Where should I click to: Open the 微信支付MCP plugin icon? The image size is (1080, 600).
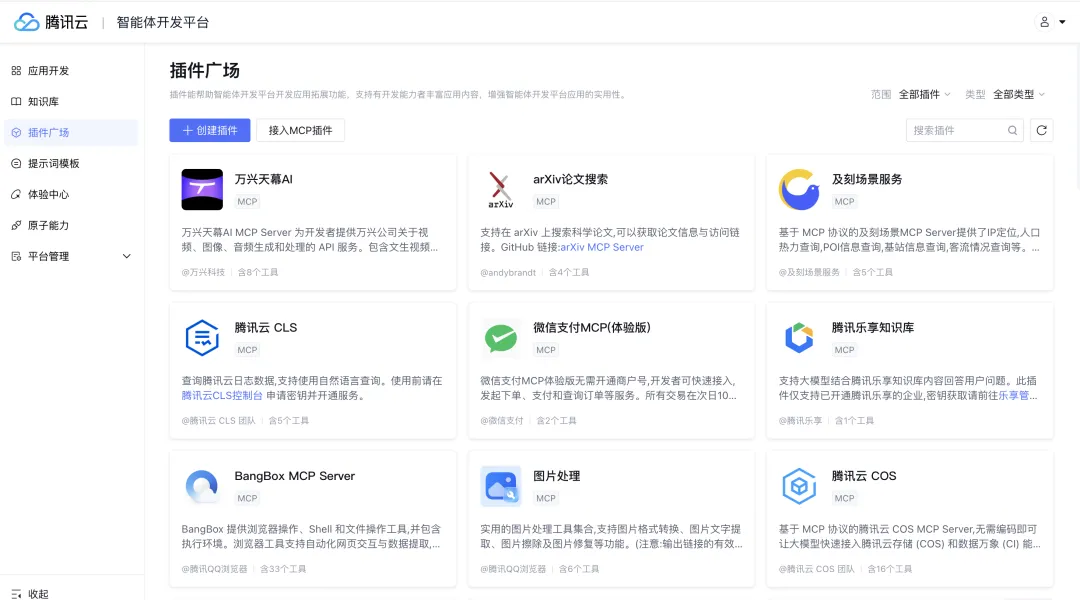pos(501,338)
